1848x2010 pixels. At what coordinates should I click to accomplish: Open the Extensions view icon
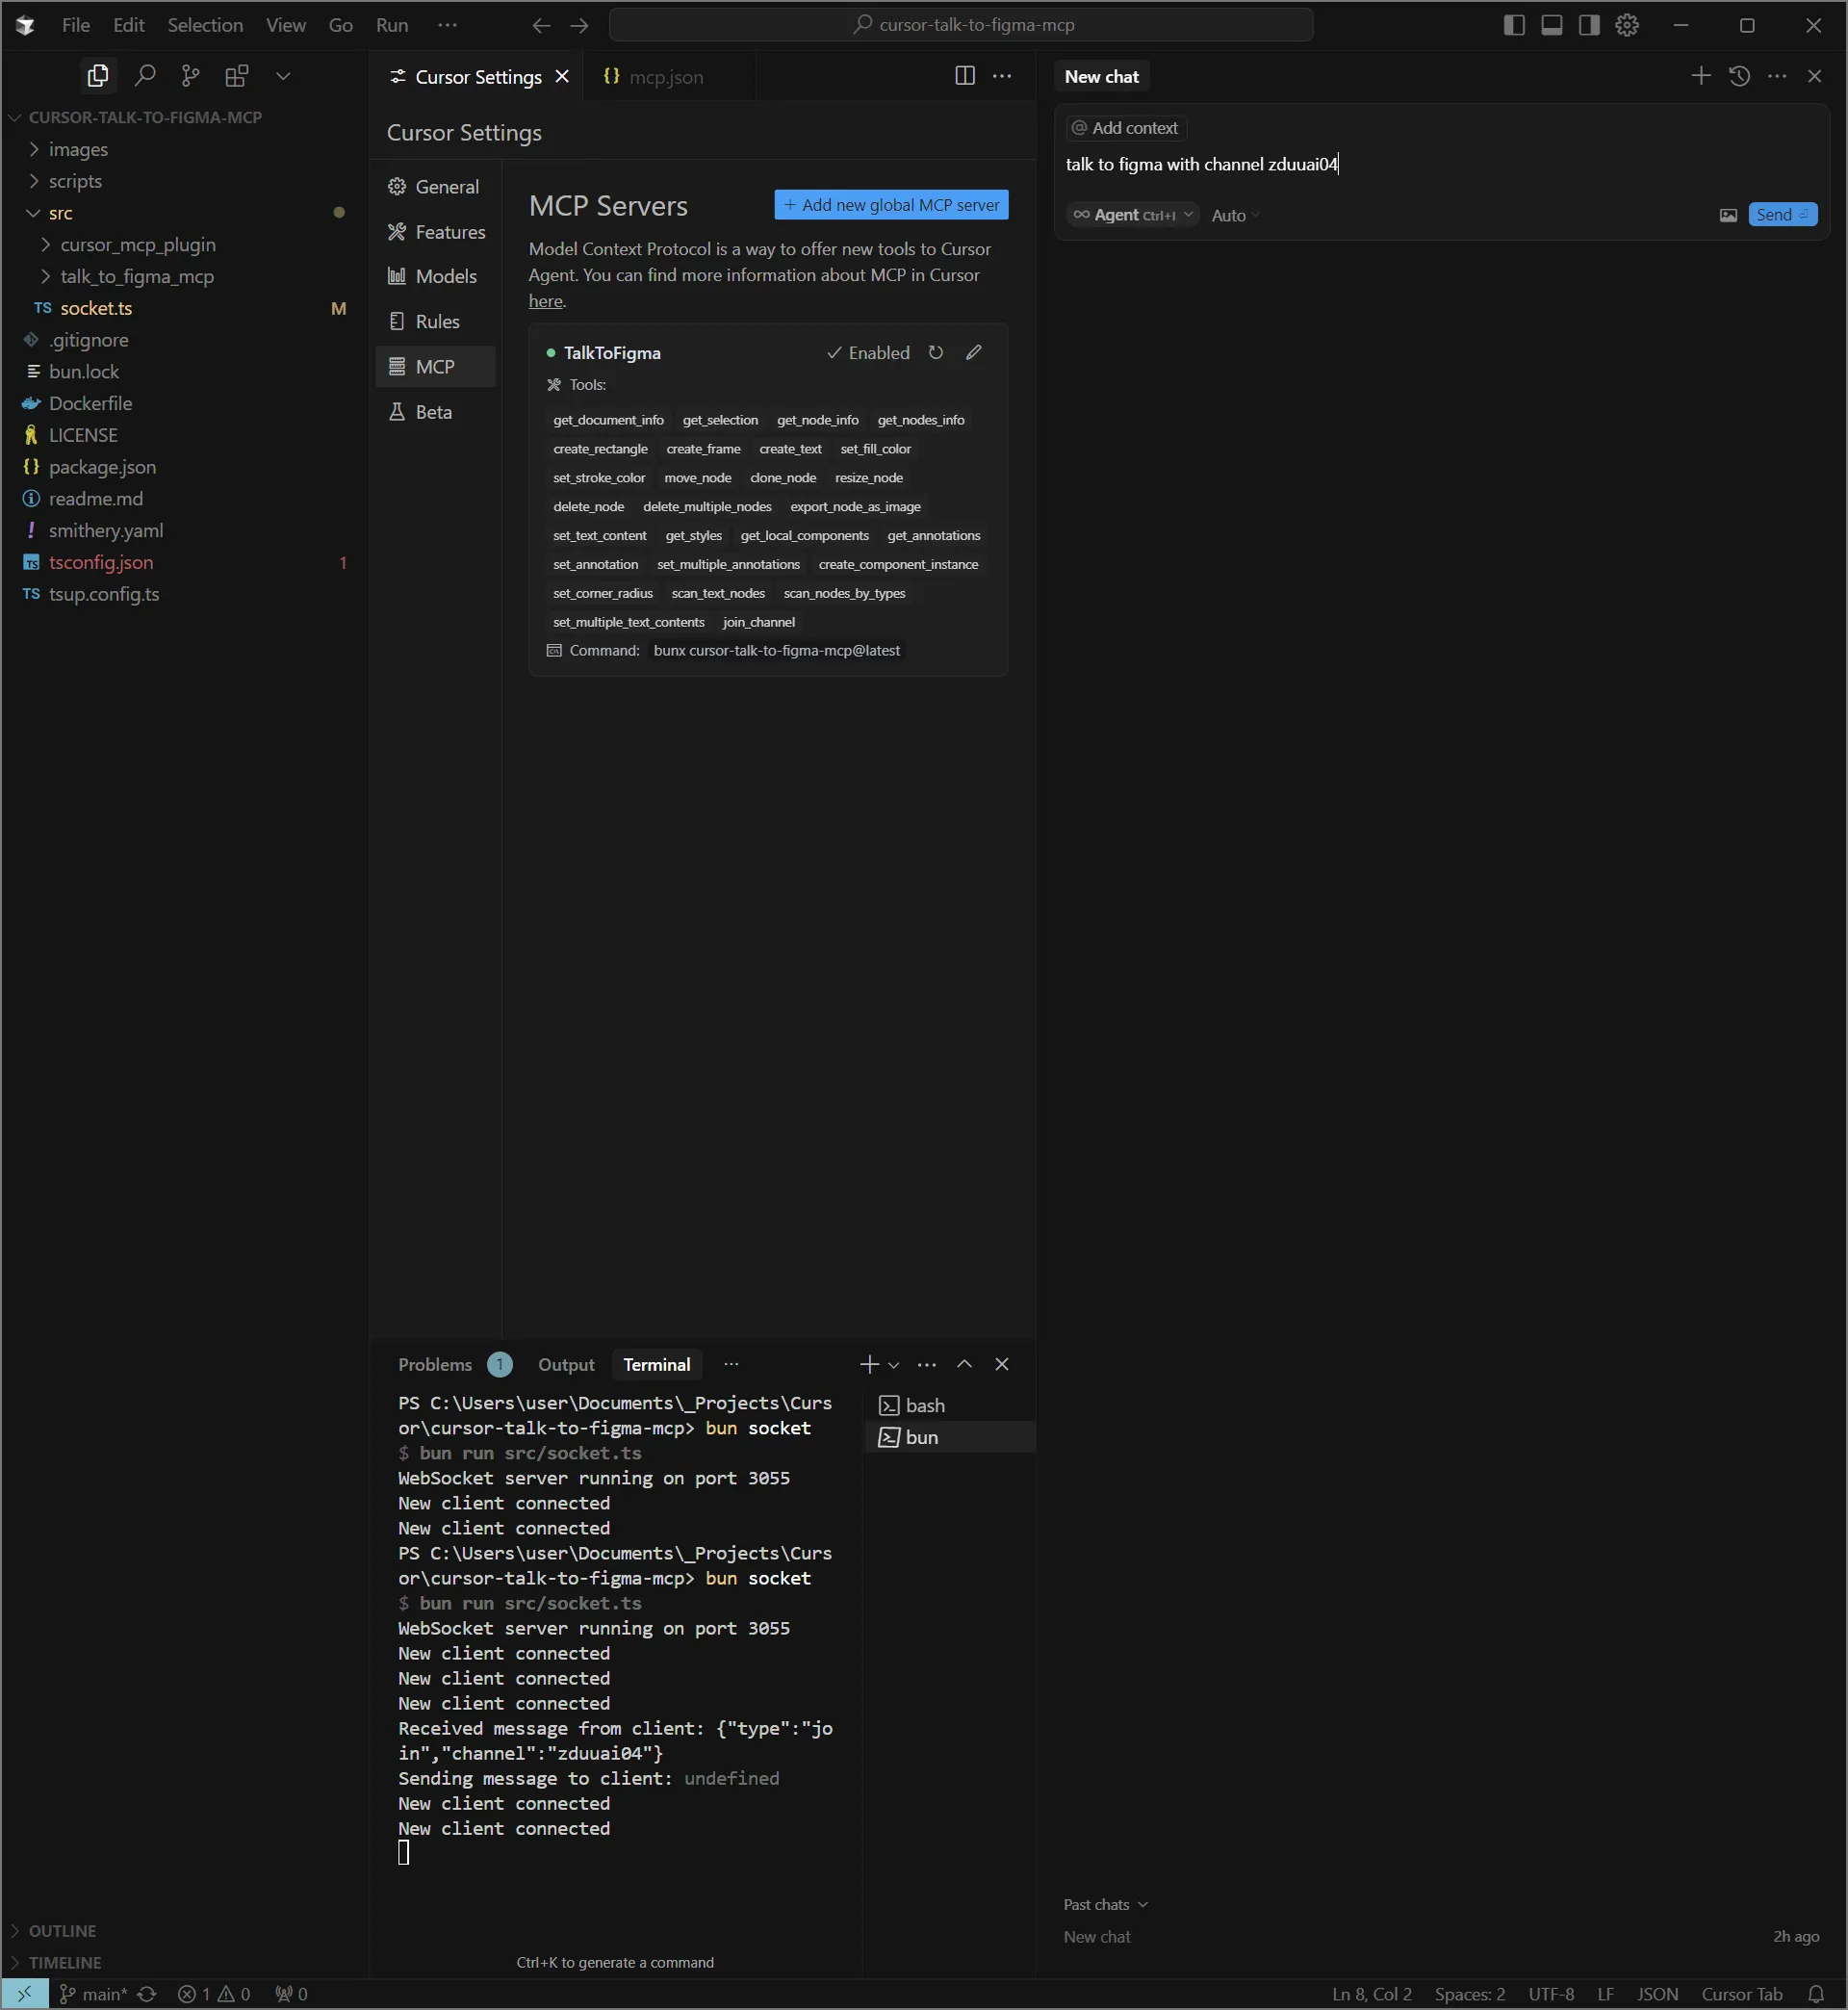pyautogui.click(x=237, y=76)
